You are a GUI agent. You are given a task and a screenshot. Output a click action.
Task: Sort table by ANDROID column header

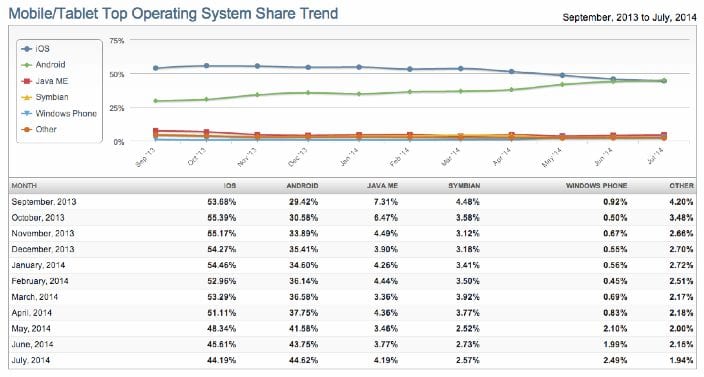[302, 185]
